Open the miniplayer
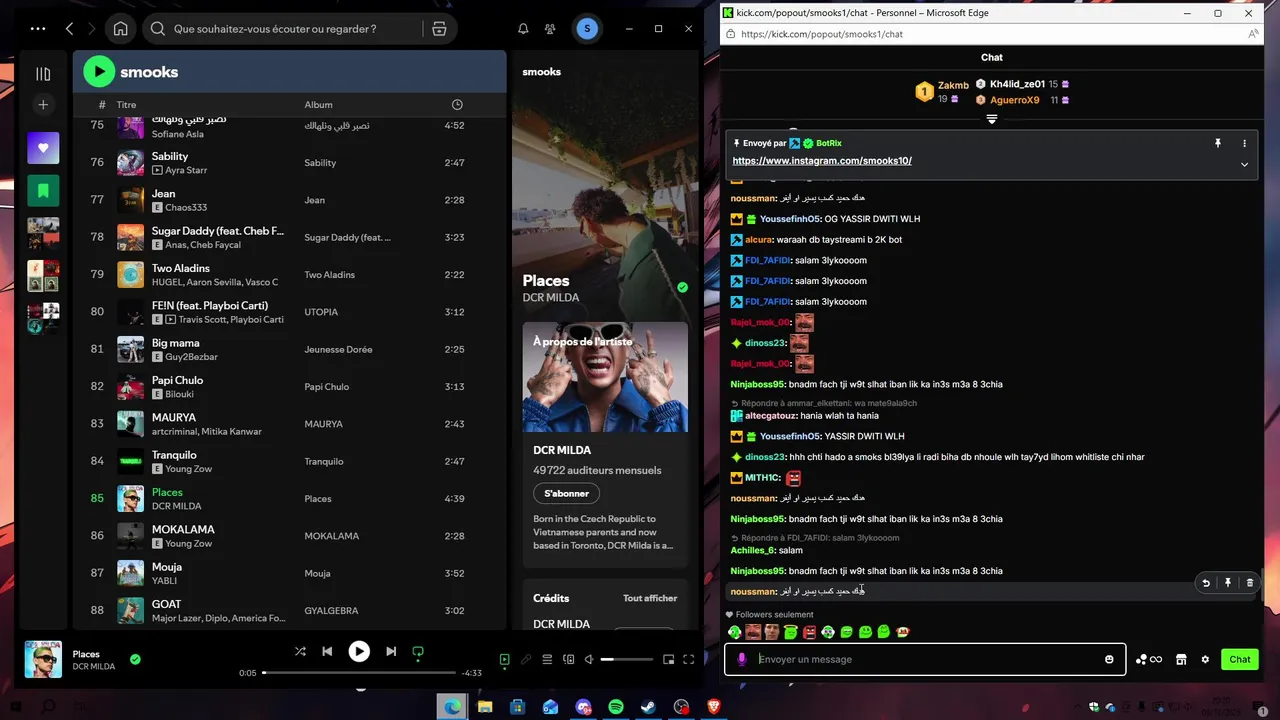The width and height of the screenshot is (1280, 720). (668, 659)
